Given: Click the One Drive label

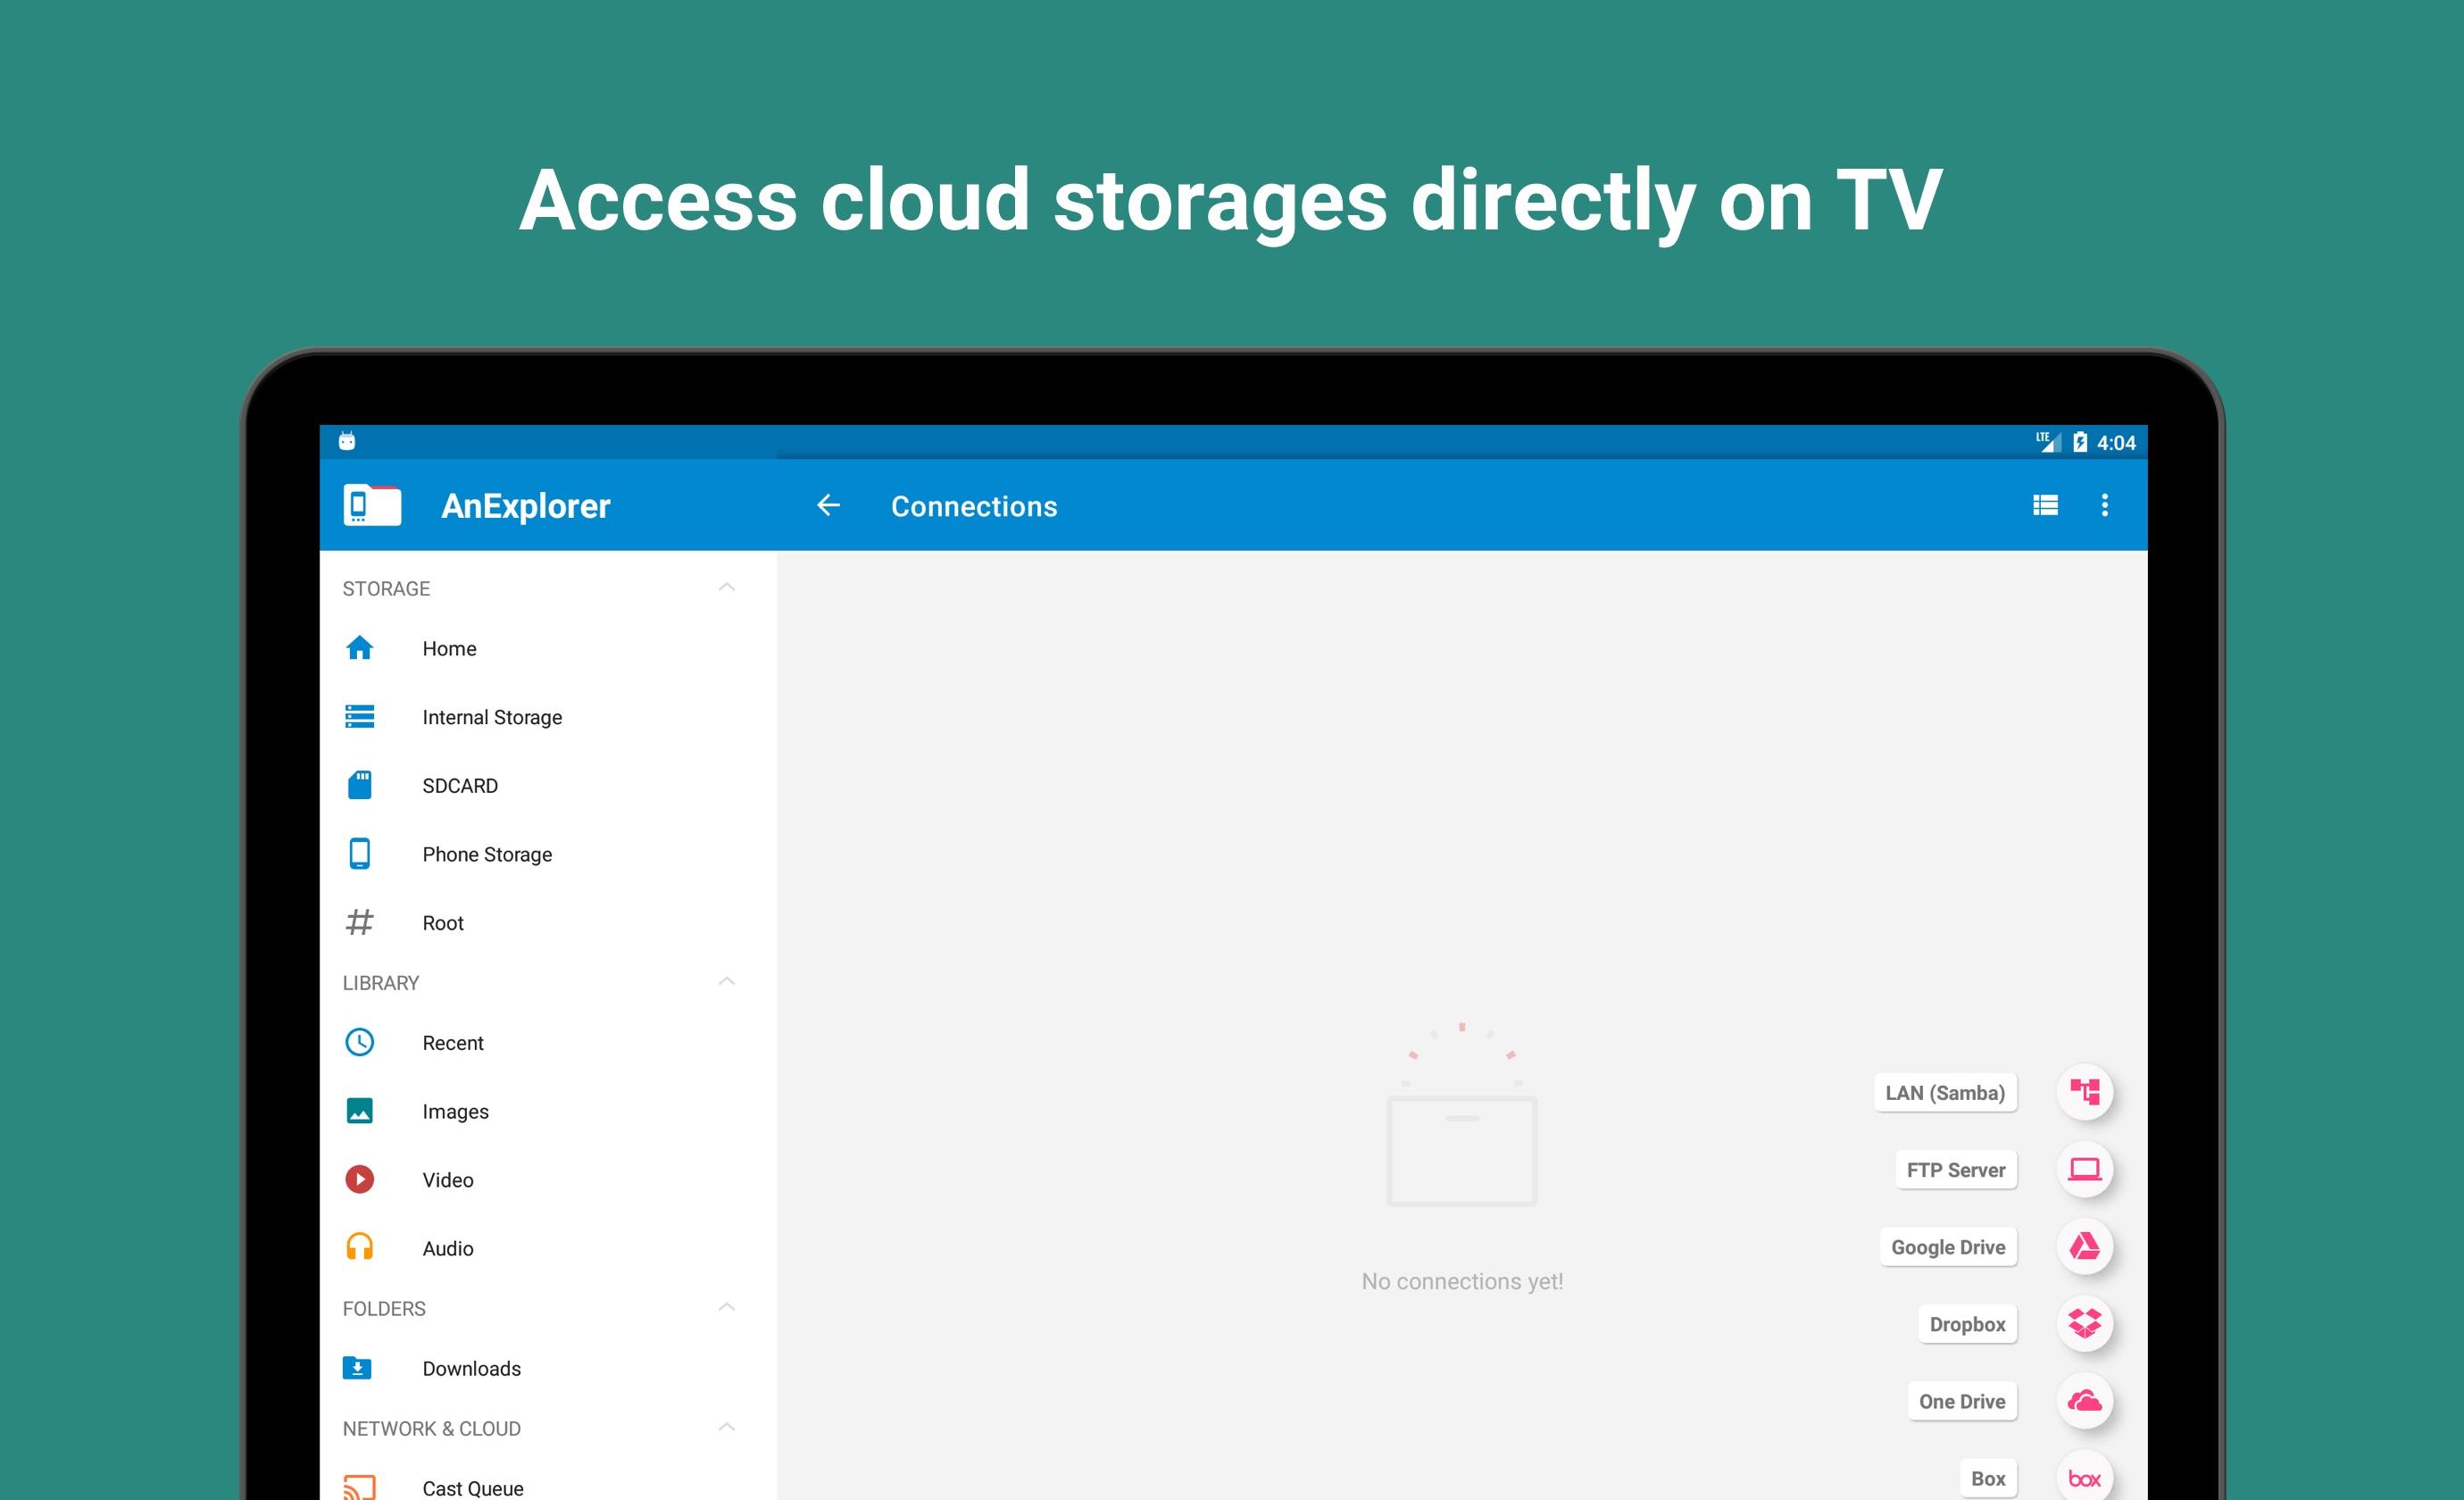Looking at the screenshot, I should [1962, 1400].
